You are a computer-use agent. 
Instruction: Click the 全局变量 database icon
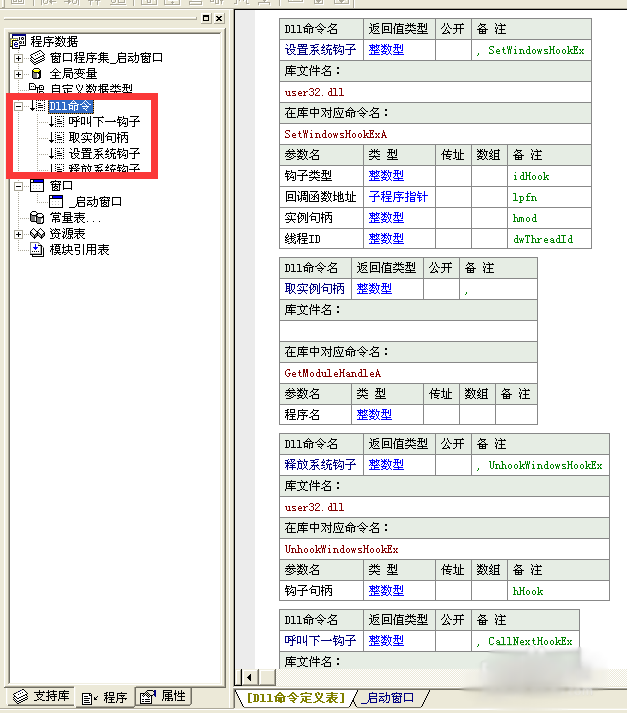(x=37, y=73)
